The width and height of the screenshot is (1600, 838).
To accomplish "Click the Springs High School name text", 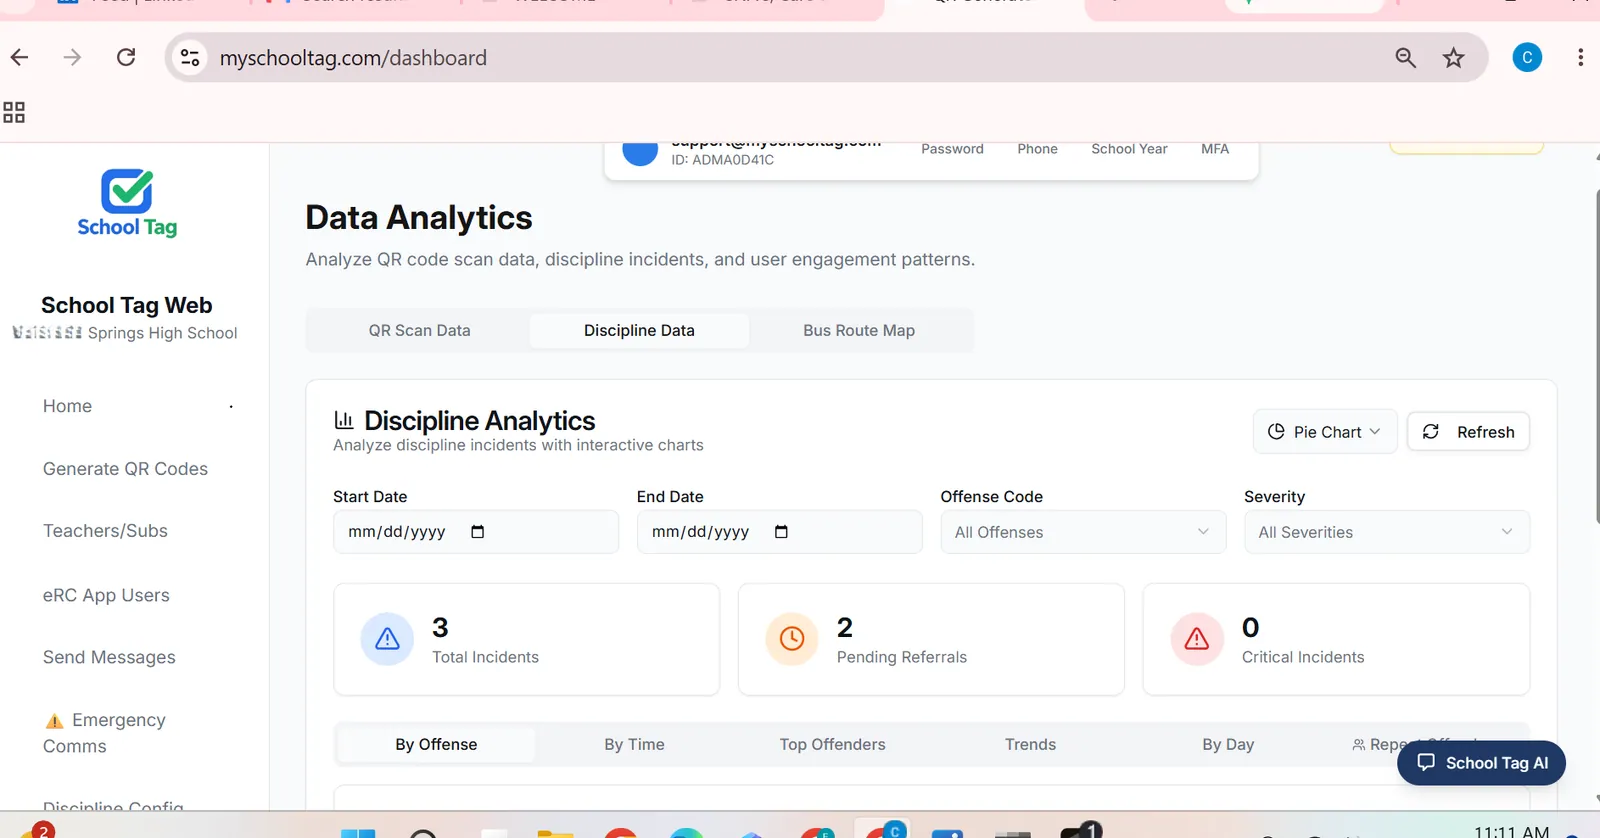I will [162, 333].
